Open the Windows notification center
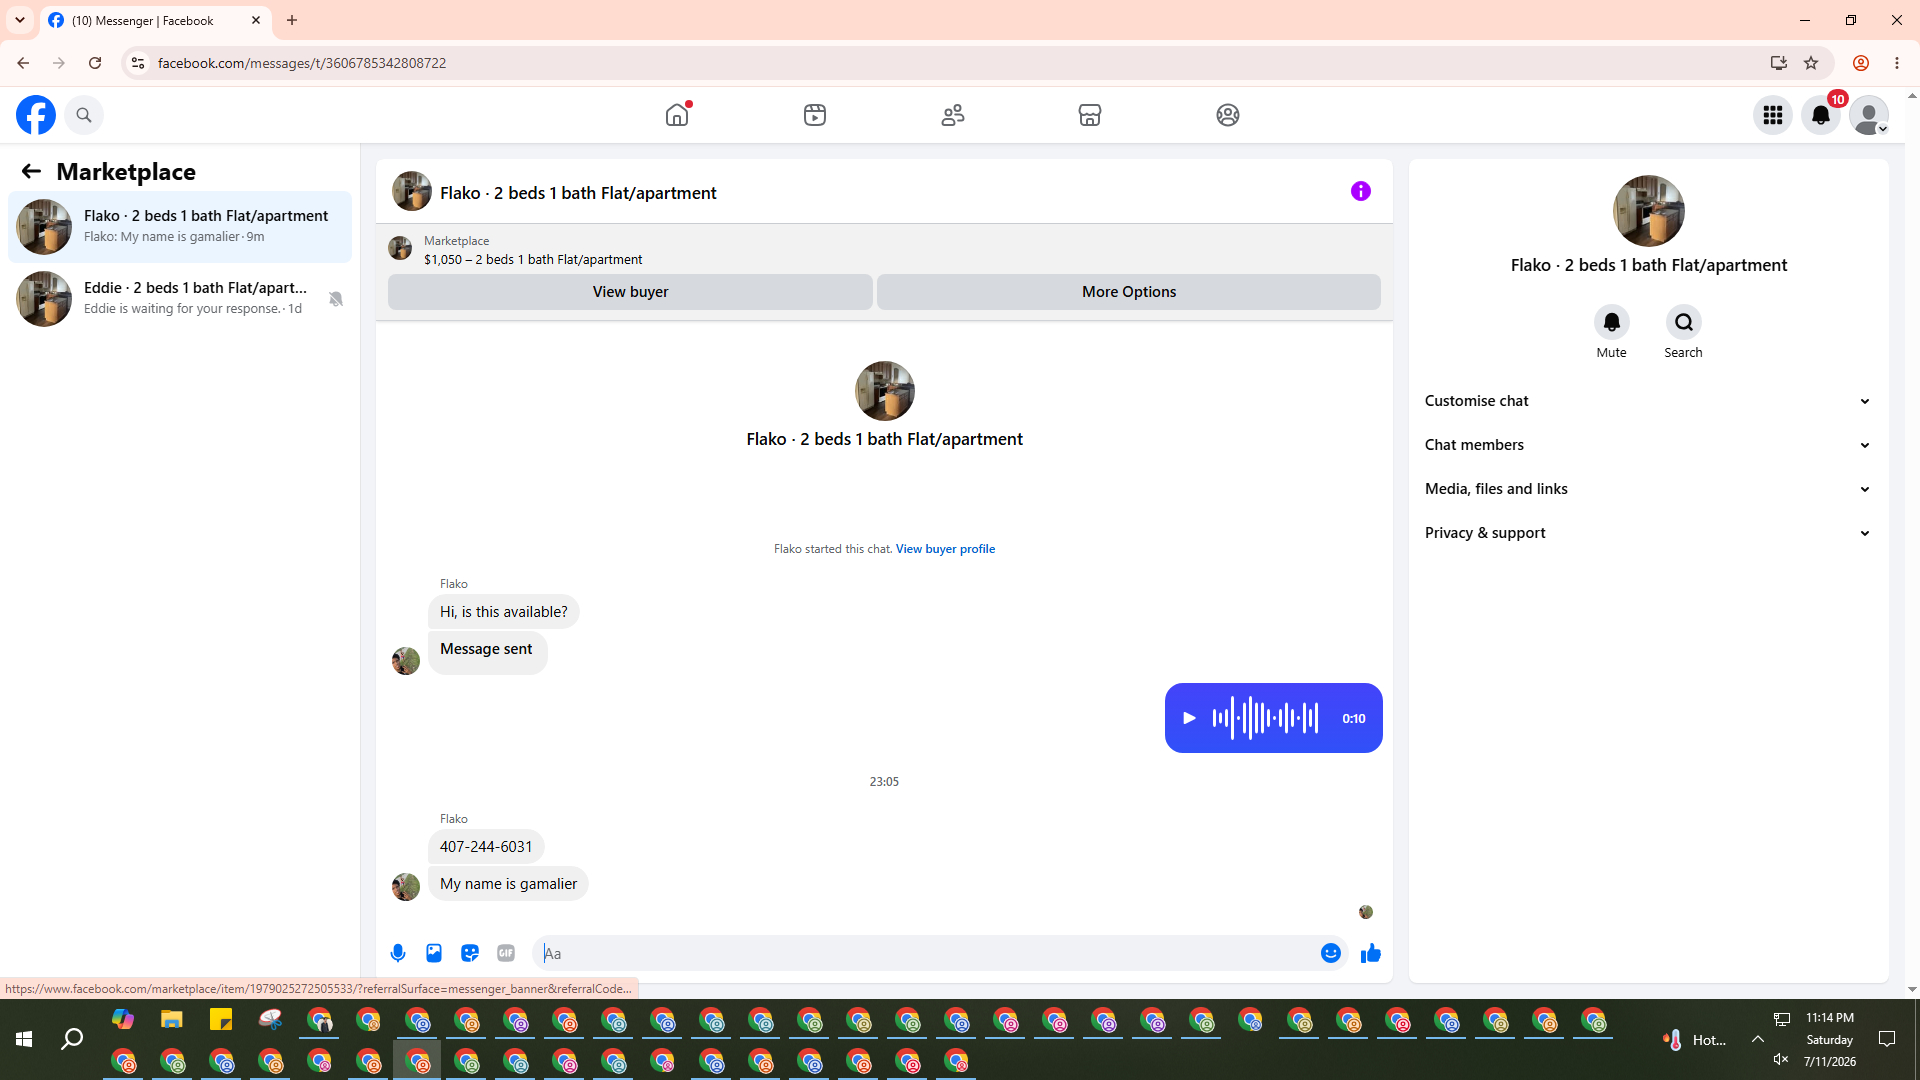 1887,1040
